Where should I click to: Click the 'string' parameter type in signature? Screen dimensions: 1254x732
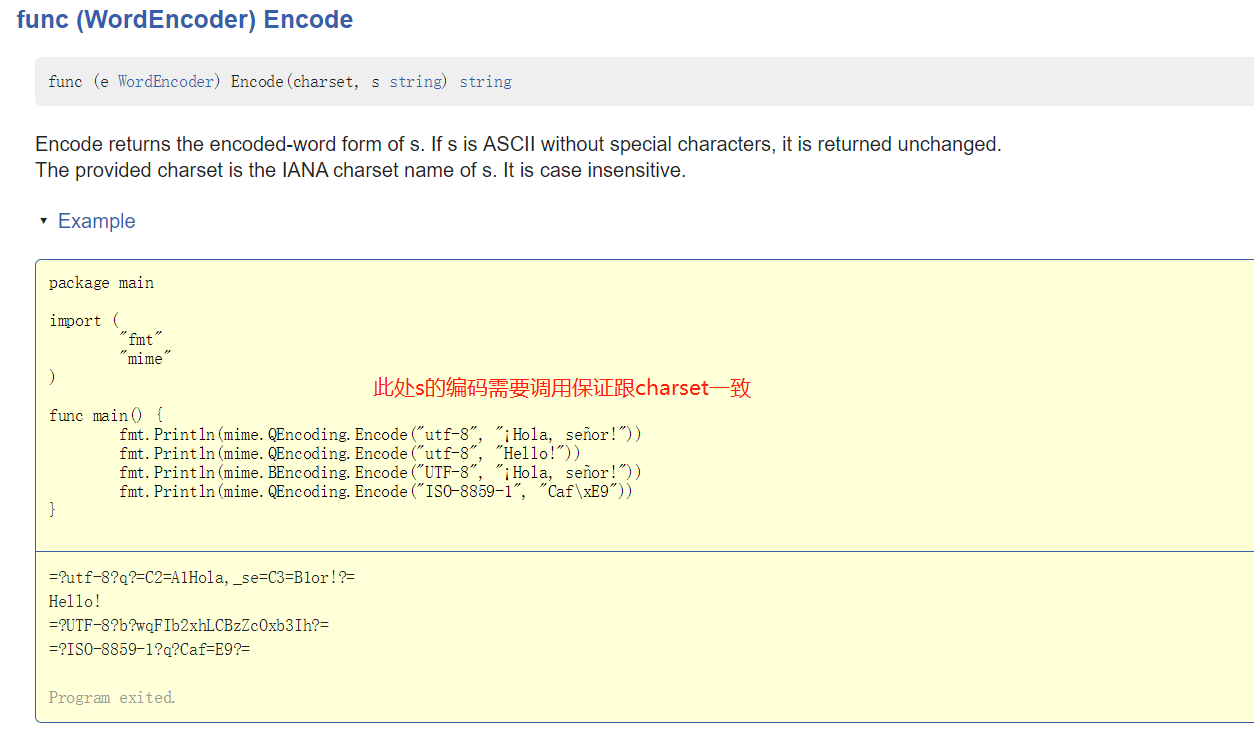[x=417, y=82]
